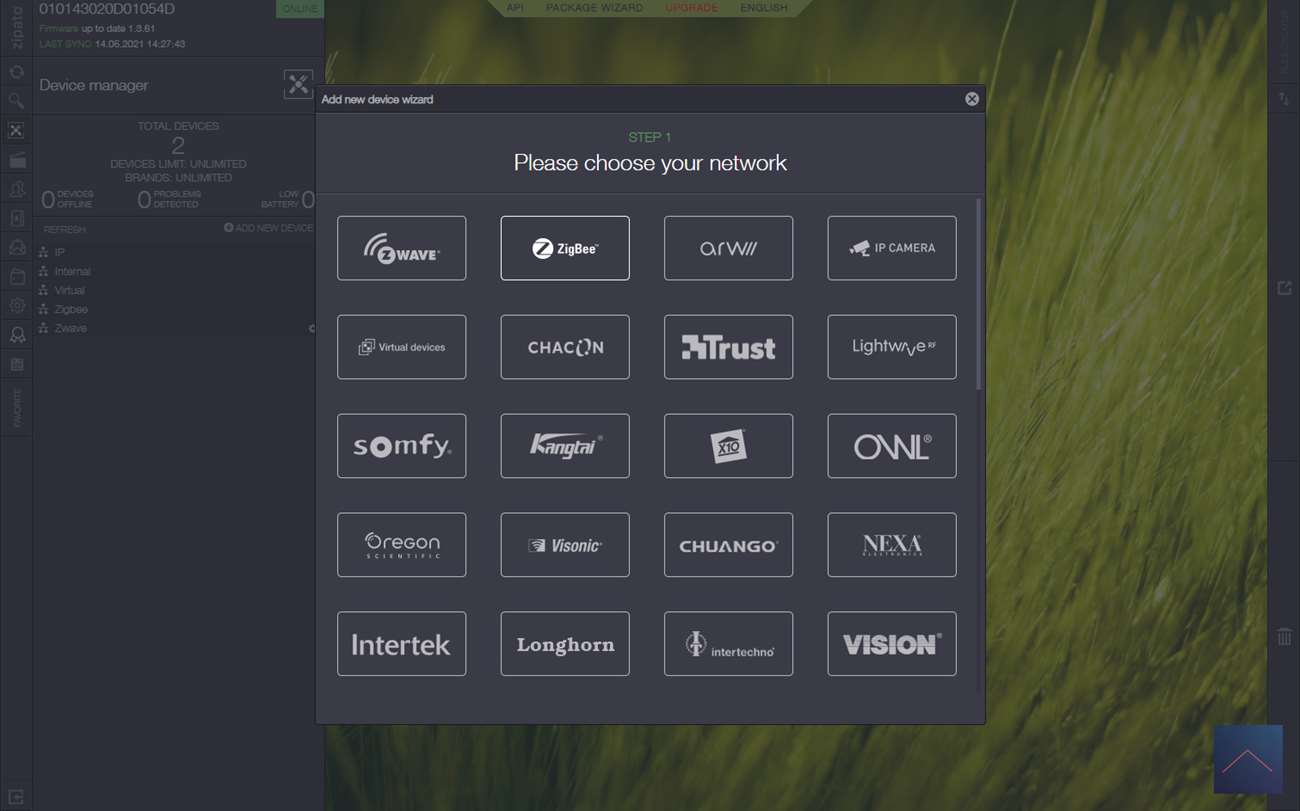
Task: Pick the Visonic brand tile
Action: (565, 545)
